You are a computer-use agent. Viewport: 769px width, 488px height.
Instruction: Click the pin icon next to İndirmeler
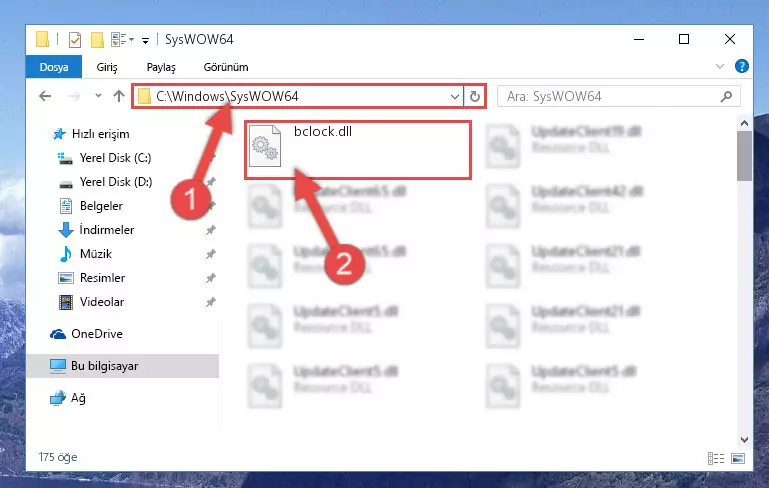click(x=210, y=230)
